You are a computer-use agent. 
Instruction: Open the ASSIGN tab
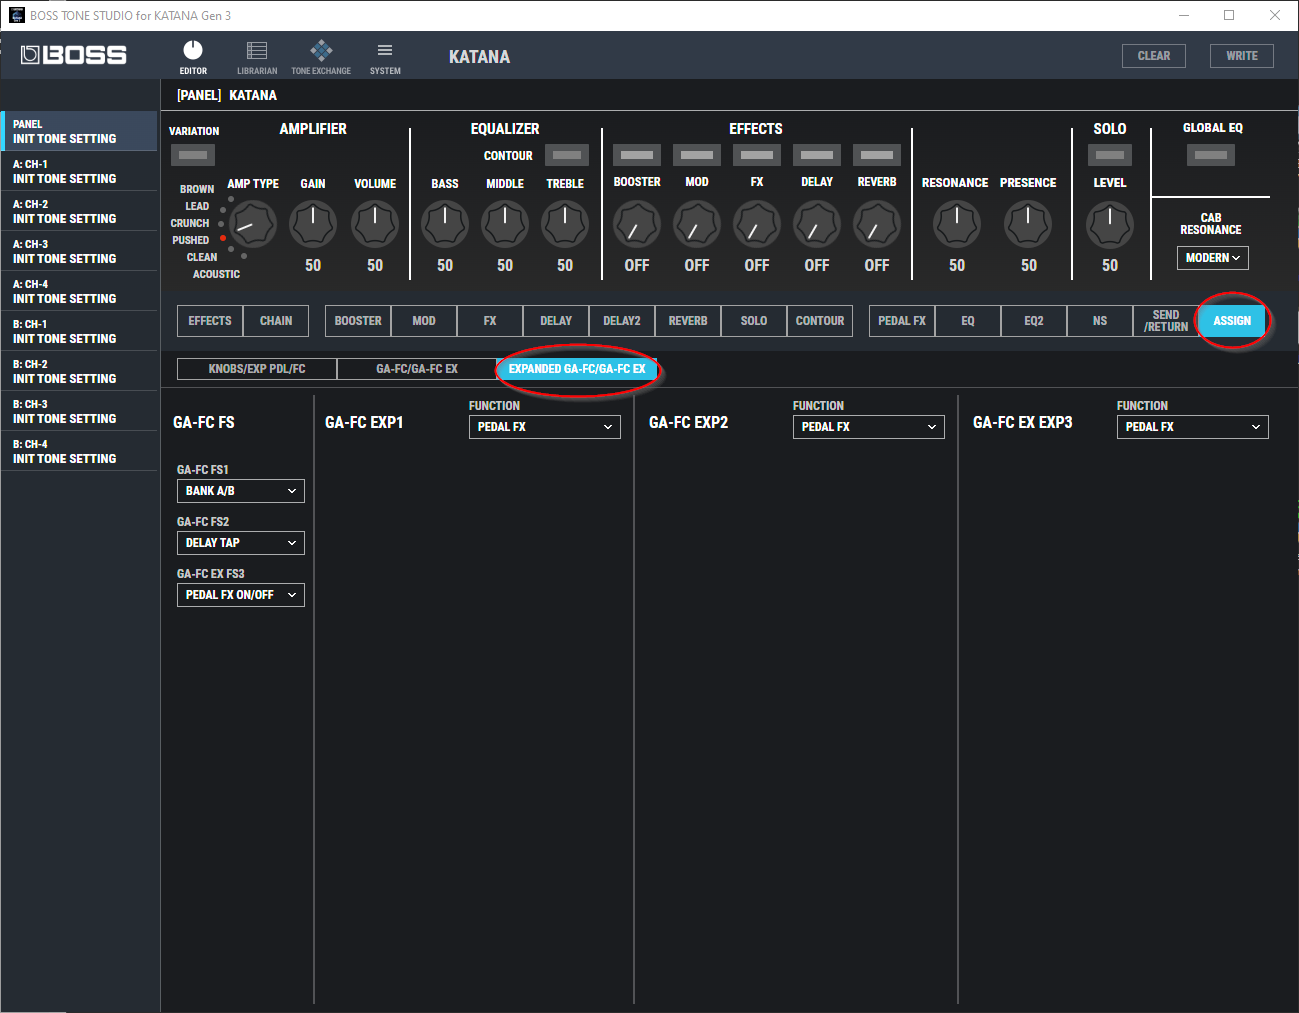click(1232, 321)
